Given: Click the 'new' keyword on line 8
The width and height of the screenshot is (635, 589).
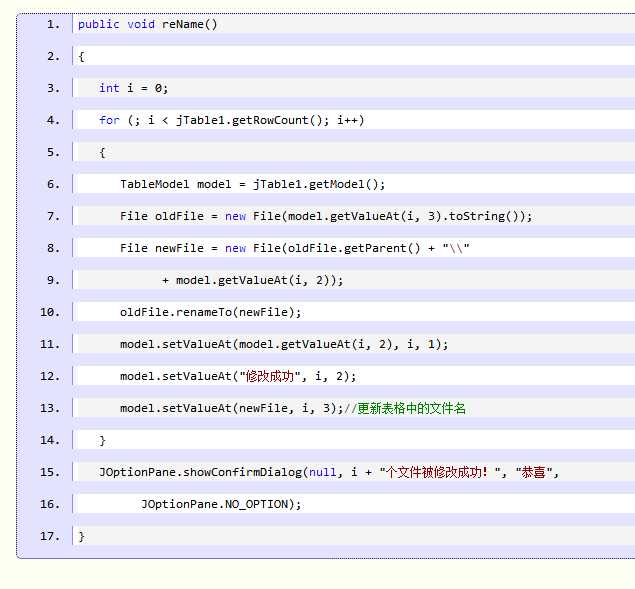Looking at the screenshot, I should [235, 248].
